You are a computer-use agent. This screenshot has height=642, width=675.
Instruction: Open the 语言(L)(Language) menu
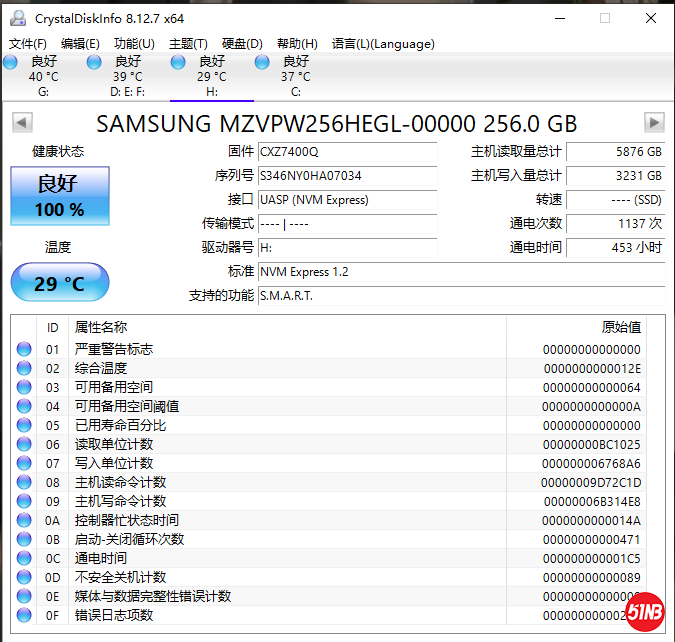click(x=383, y=44)
